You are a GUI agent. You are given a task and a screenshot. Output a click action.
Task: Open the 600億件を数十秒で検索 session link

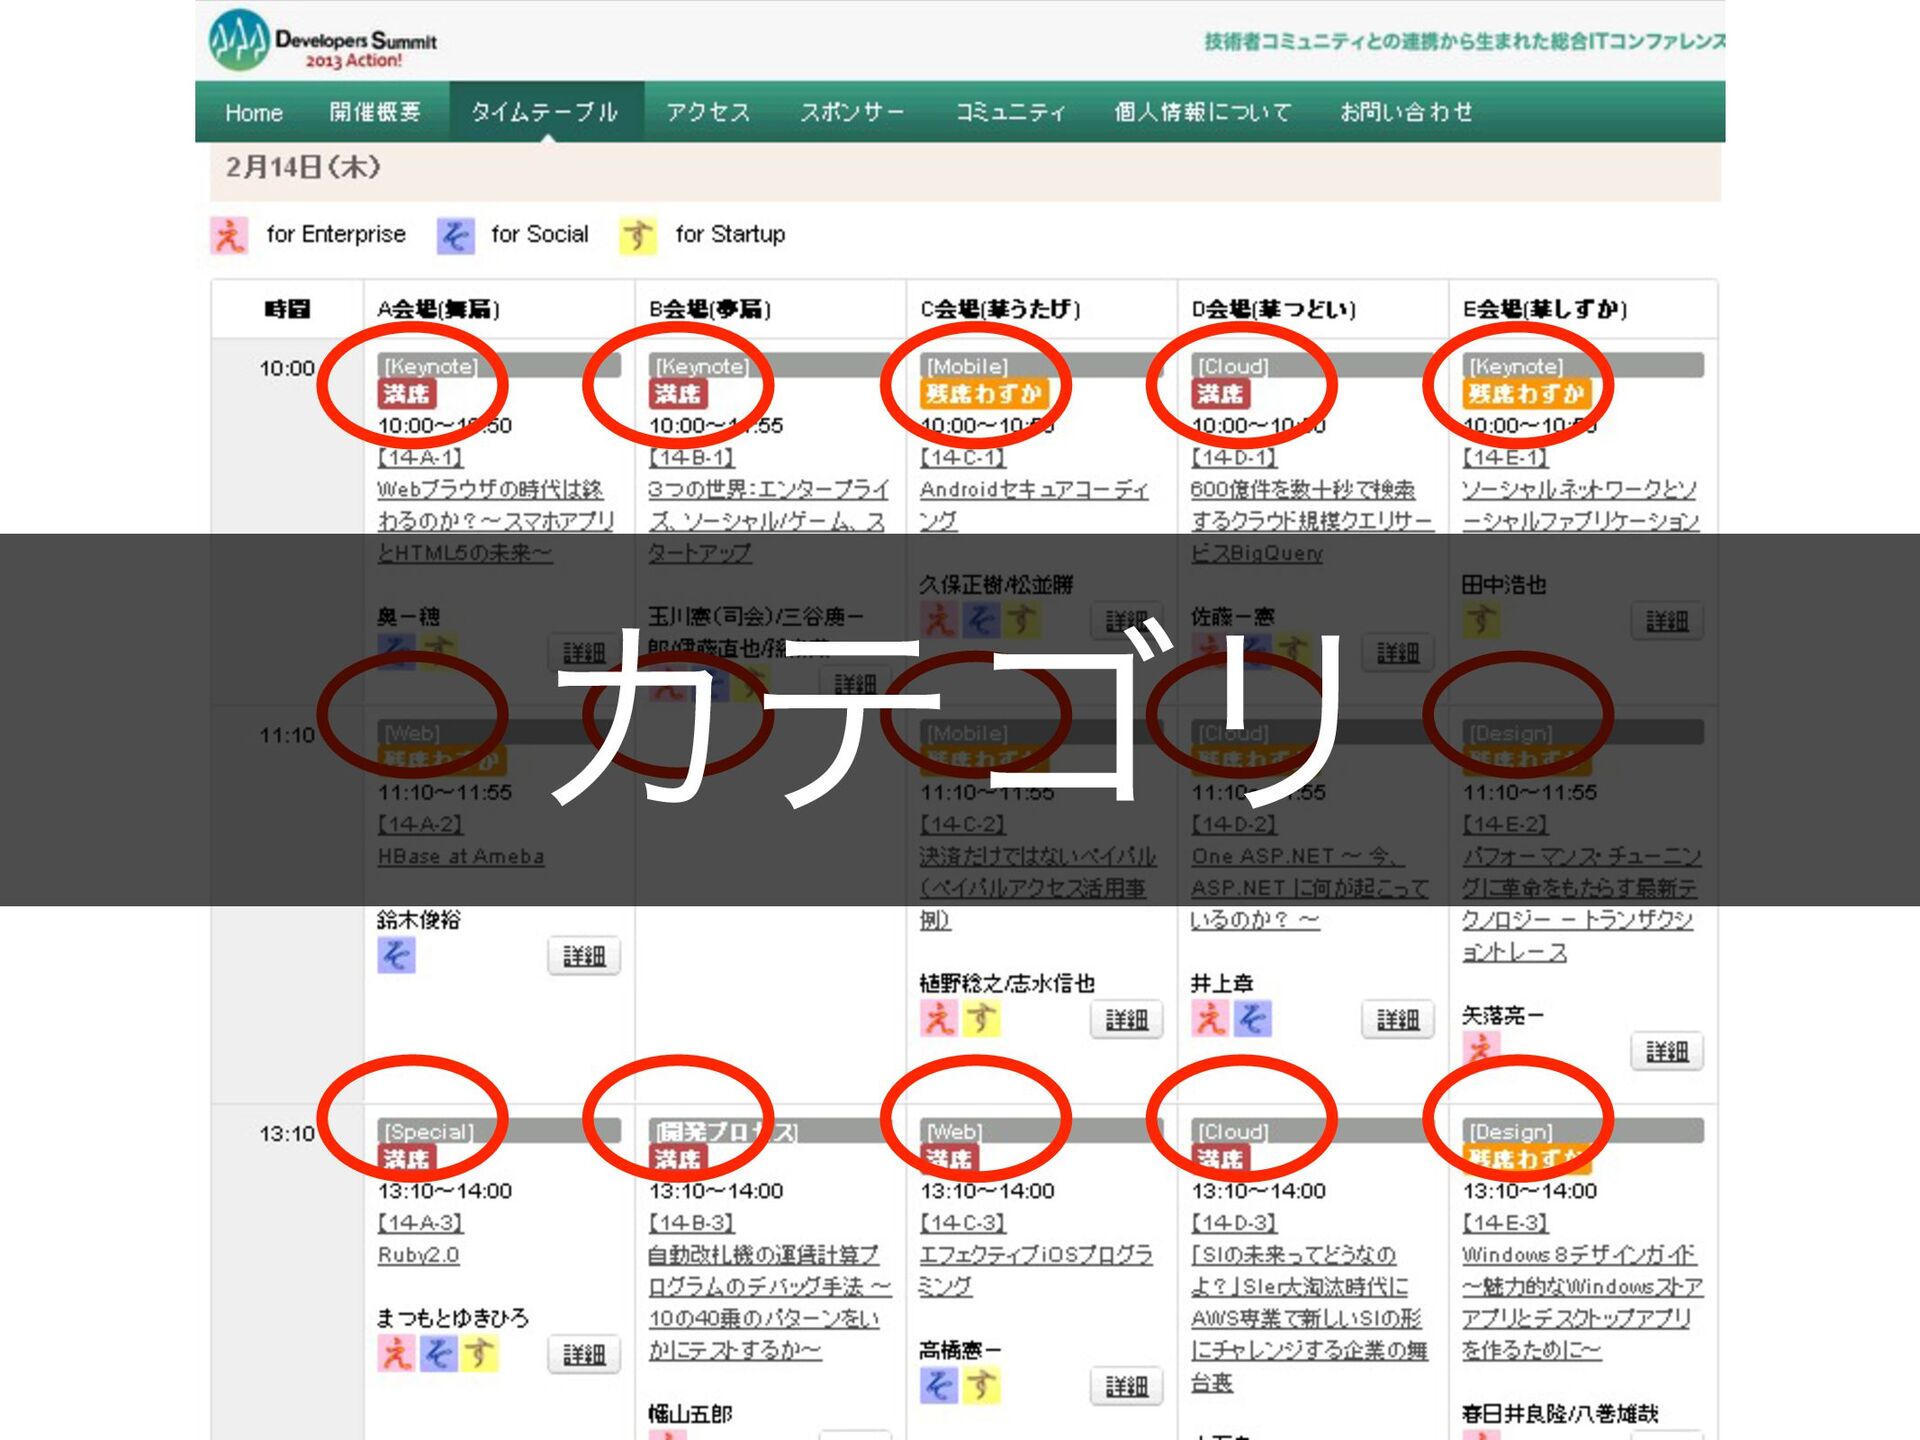[1312, 521]
